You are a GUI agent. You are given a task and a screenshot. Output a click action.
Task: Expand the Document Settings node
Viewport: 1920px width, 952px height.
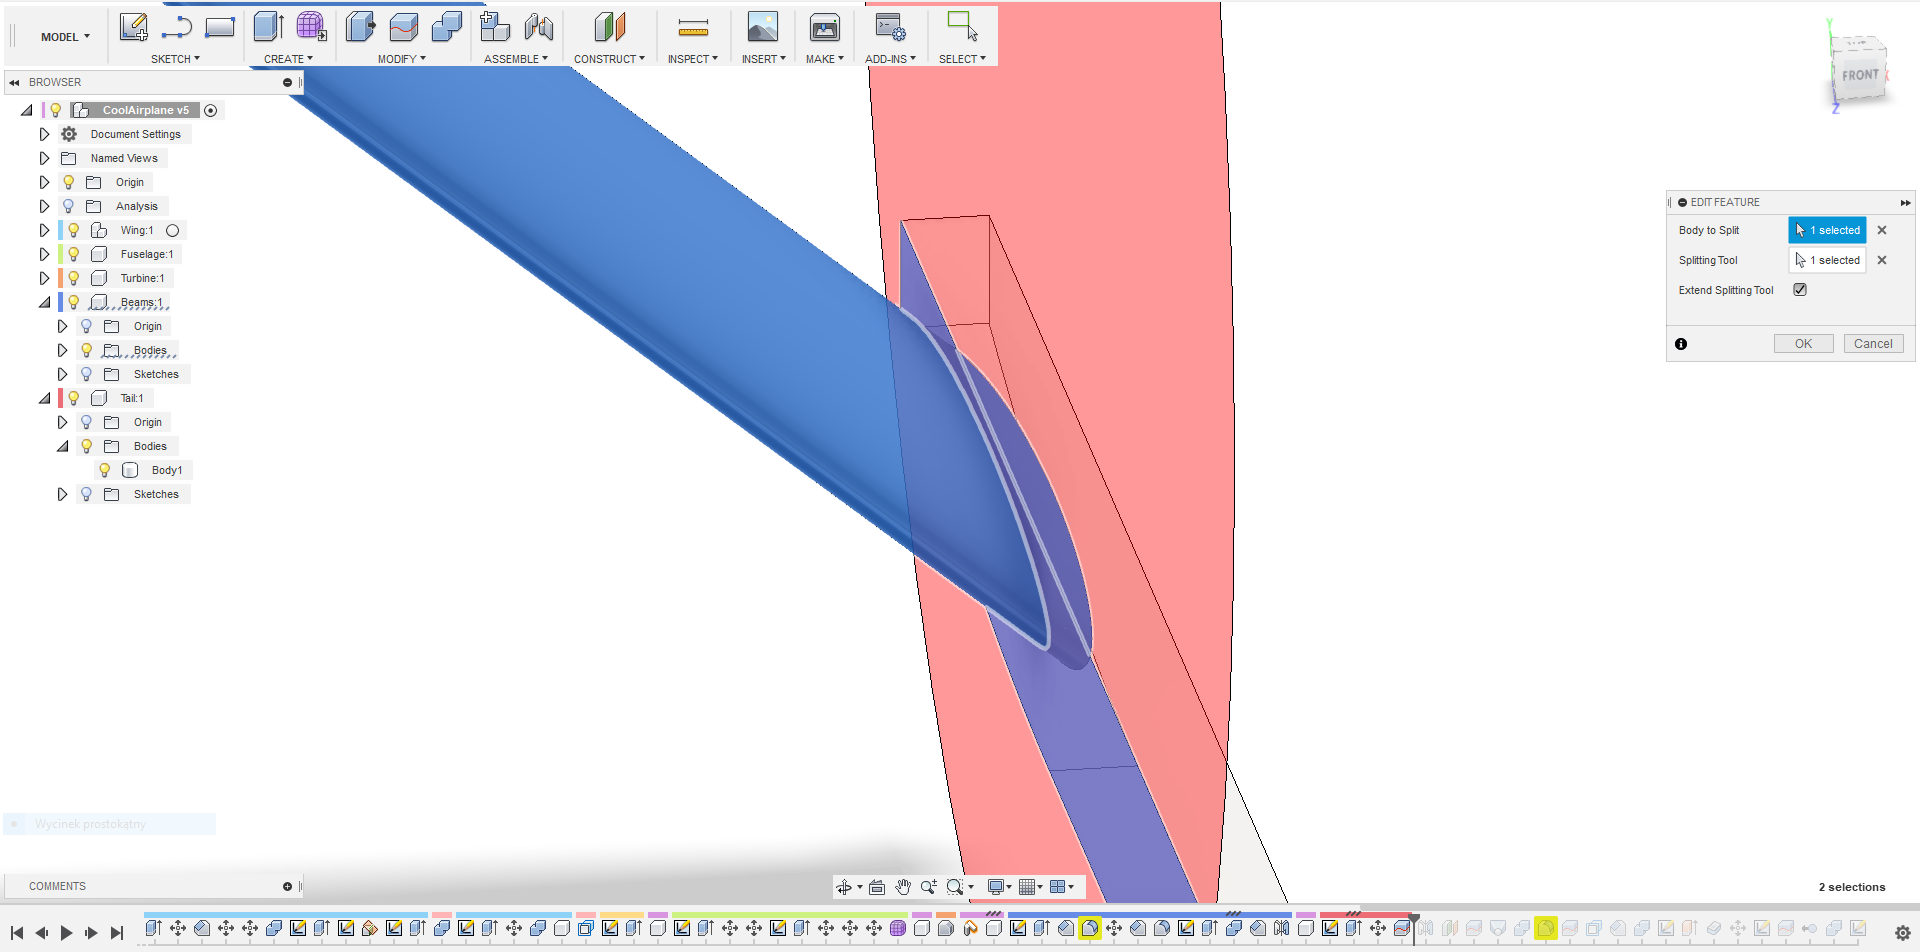tap(44, 134)
